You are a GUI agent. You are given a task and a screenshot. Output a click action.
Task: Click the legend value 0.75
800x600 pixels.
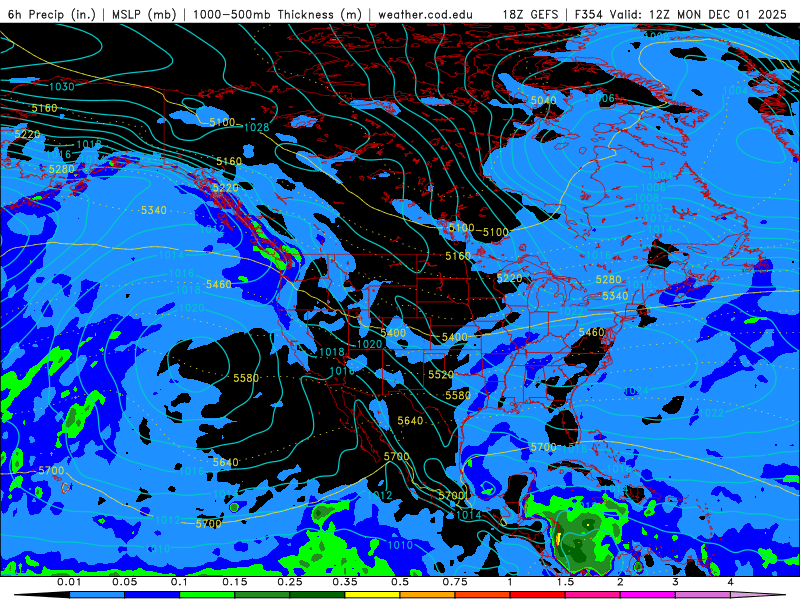click(x=455, y=582)
